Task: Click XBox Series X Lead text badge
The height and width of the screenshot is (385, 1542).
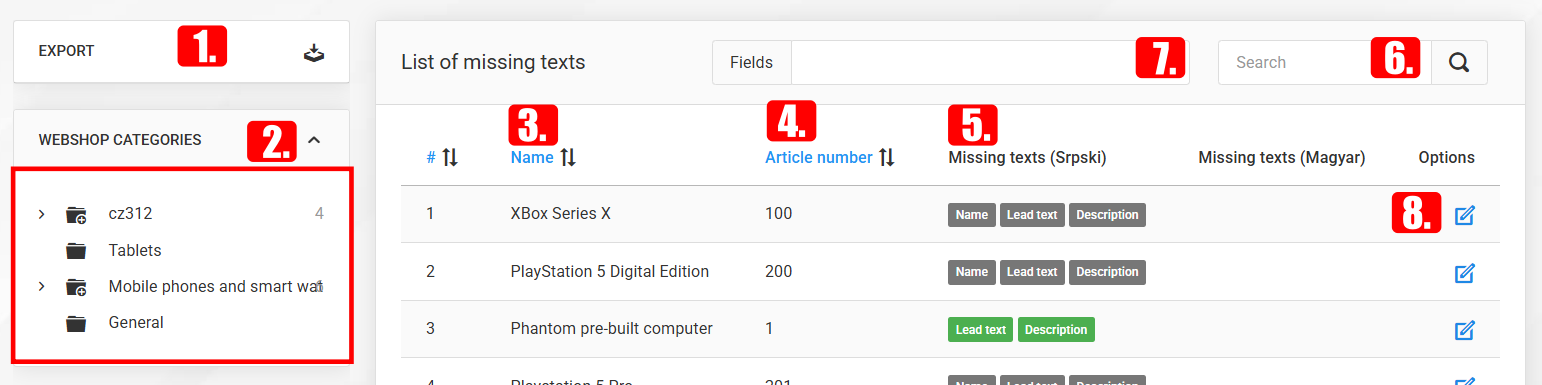Action: coord(1033,215)
